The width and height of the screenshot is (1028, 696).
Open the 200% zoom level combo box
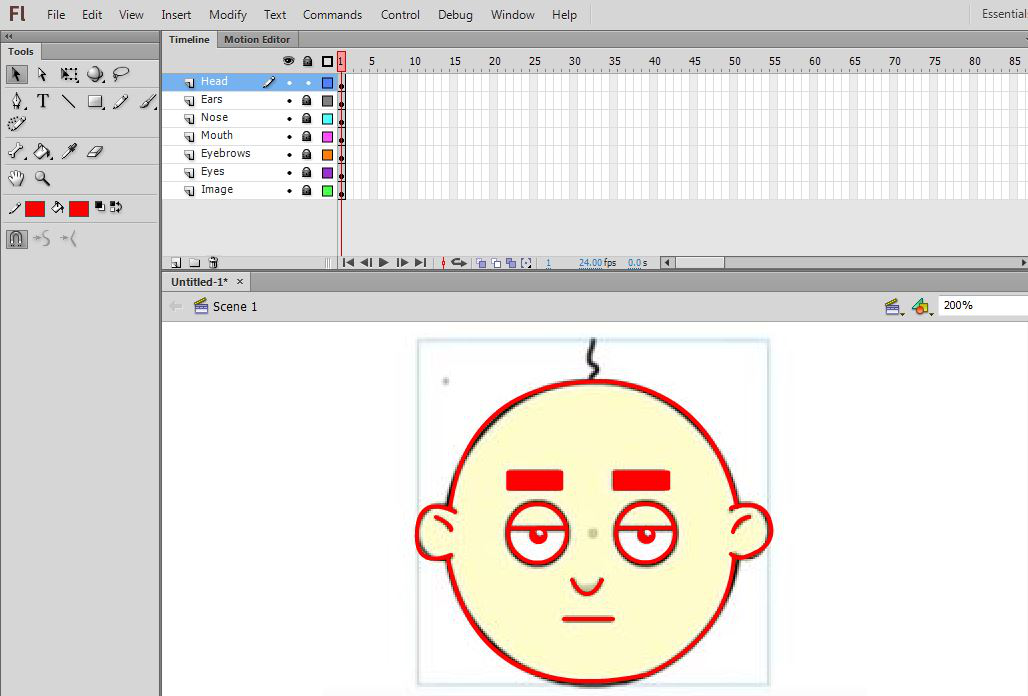click(x=980, y=305)
